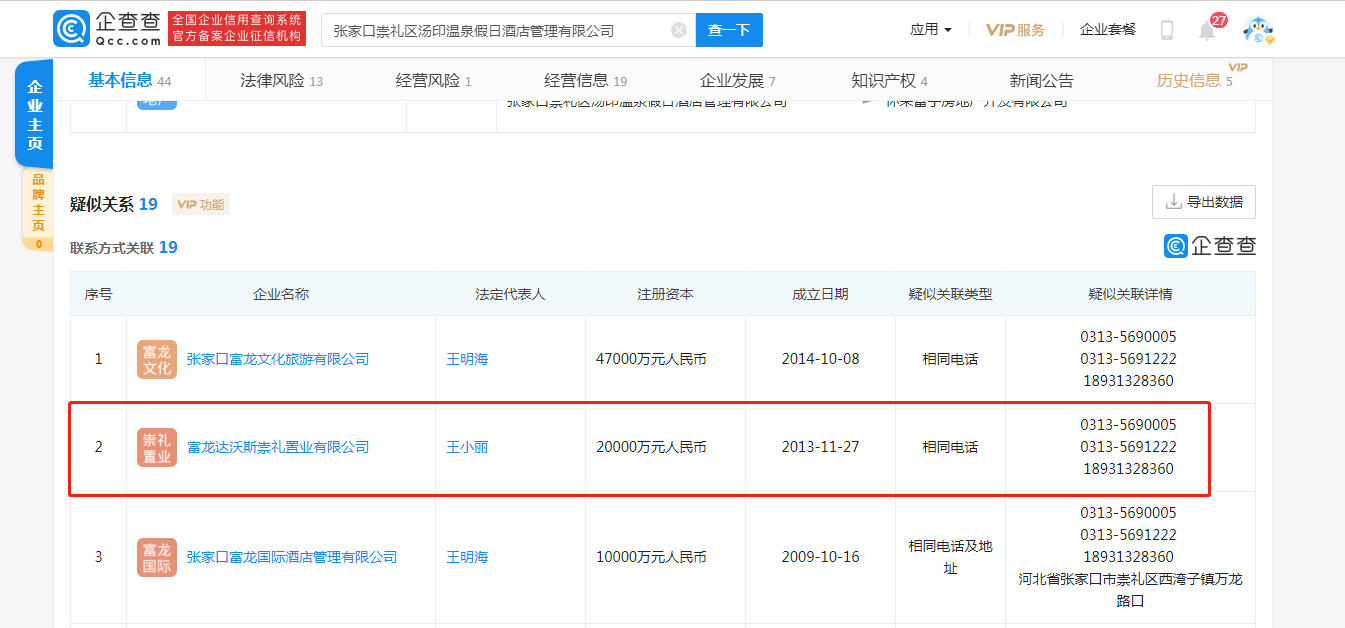Open 王小丽 legal representative link
The width and height of the screenshot is (1345, 628).
coord(467,448)
